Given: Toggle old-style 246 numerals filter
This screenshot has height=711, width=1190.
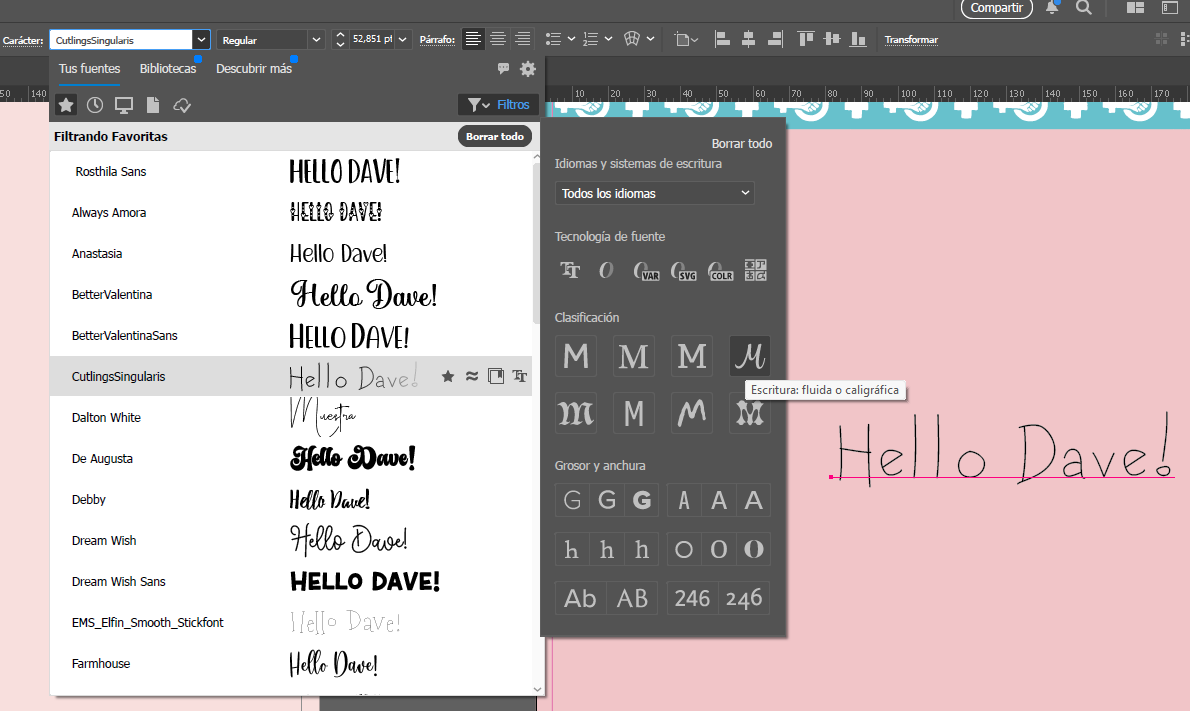Looking at the screenshot, I should (744, 598).
